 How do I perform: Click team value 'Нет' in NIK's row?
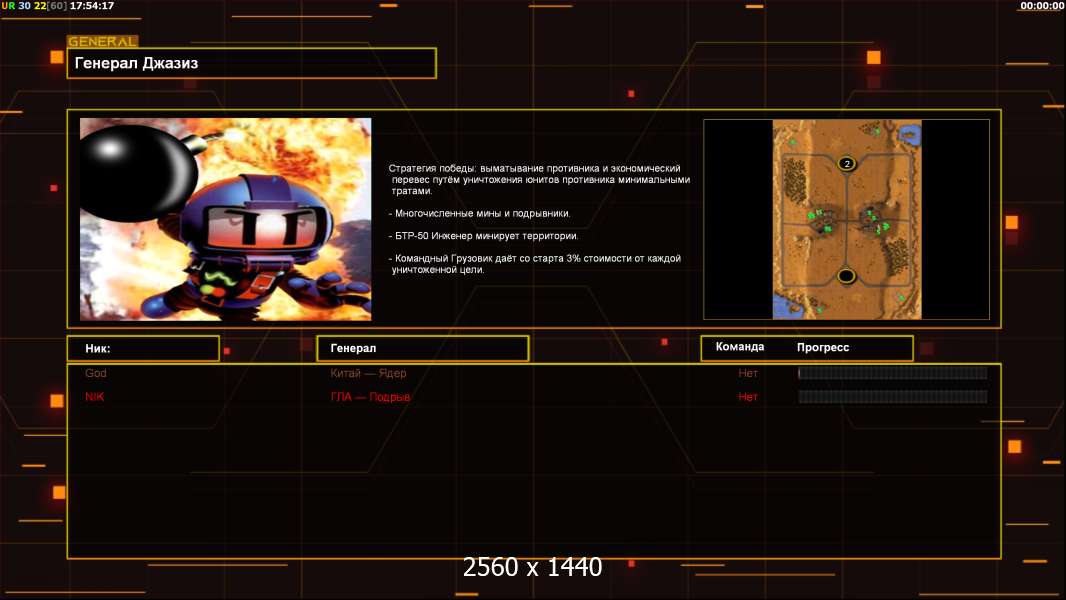[x=748, y=397]
